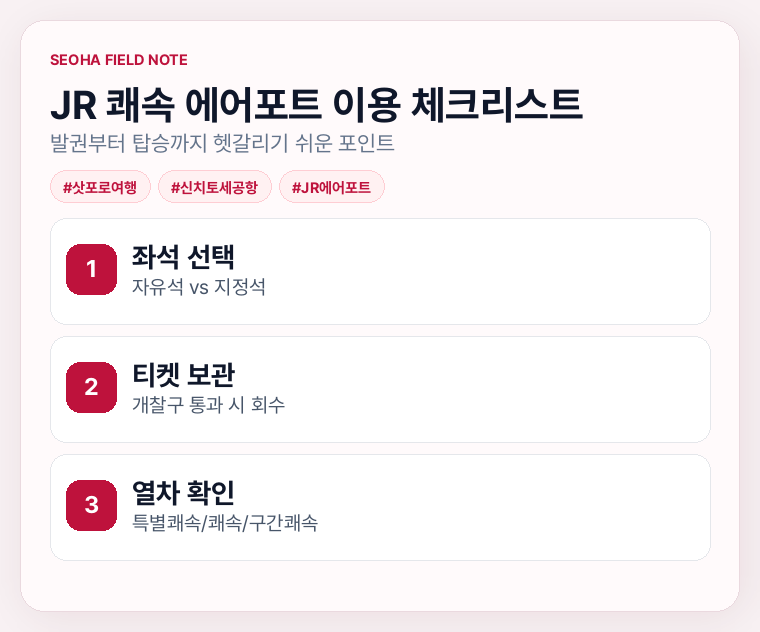The height and width of the screenshot is (632, 760).
Task: Click the SEOHA FIELD NOTE label
Action: (x=119, y=60)
